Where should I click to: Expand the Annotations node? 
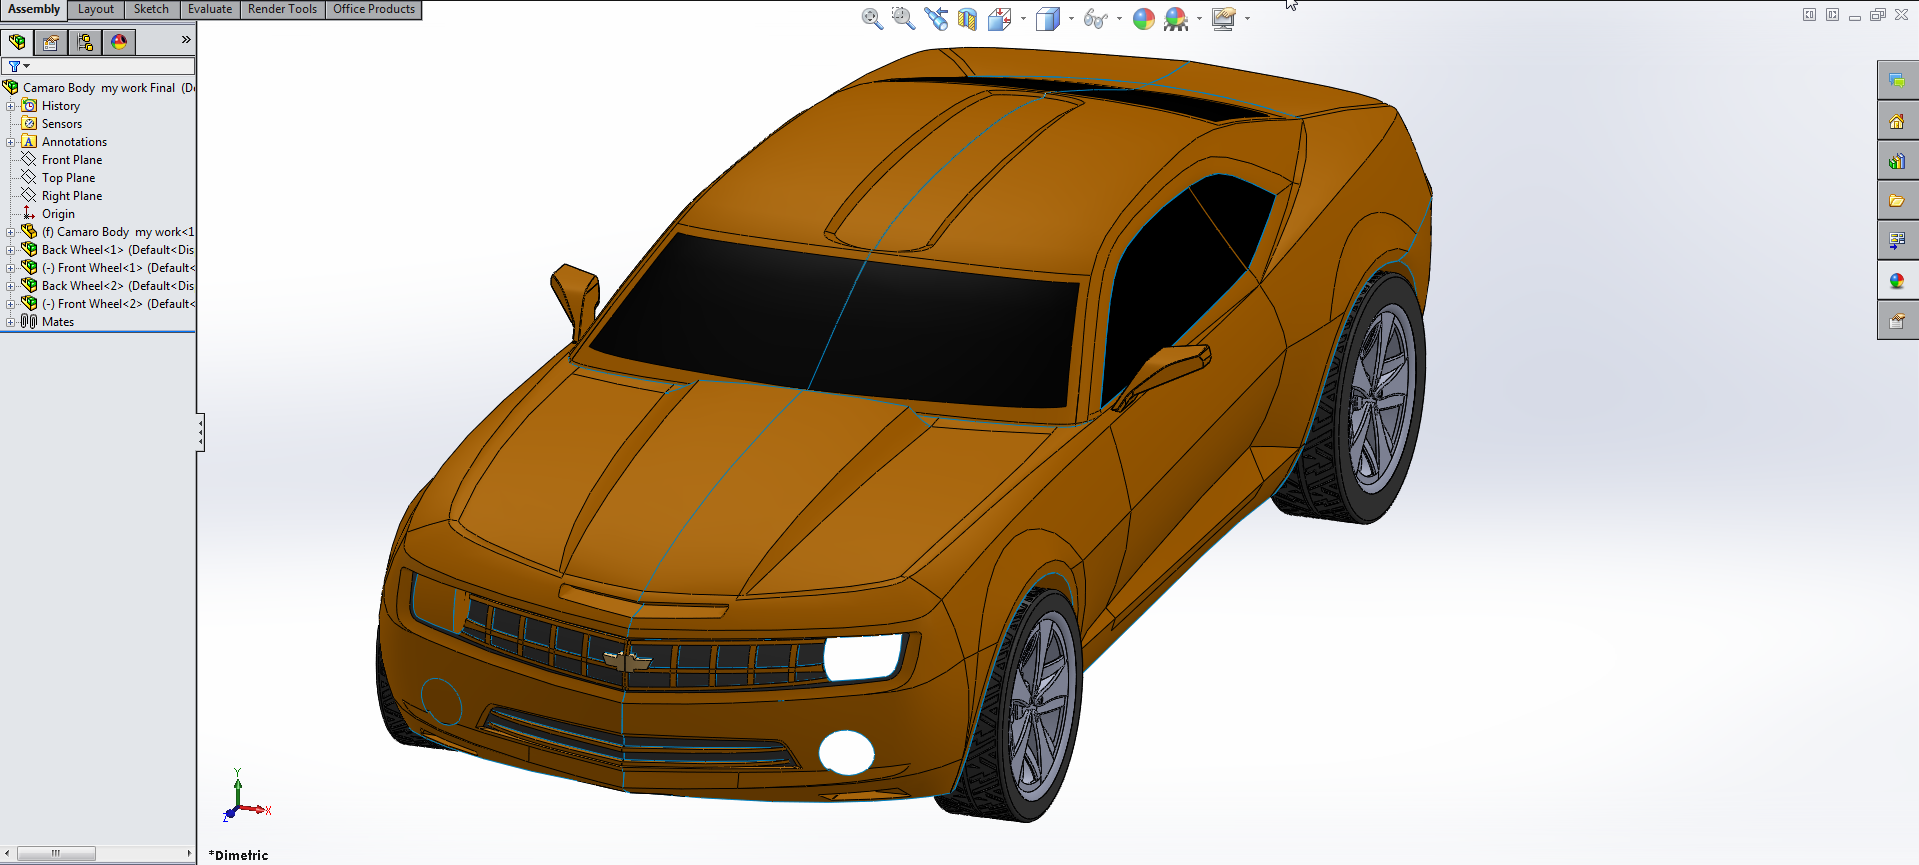pyautogui.click(x=10, y=142)
